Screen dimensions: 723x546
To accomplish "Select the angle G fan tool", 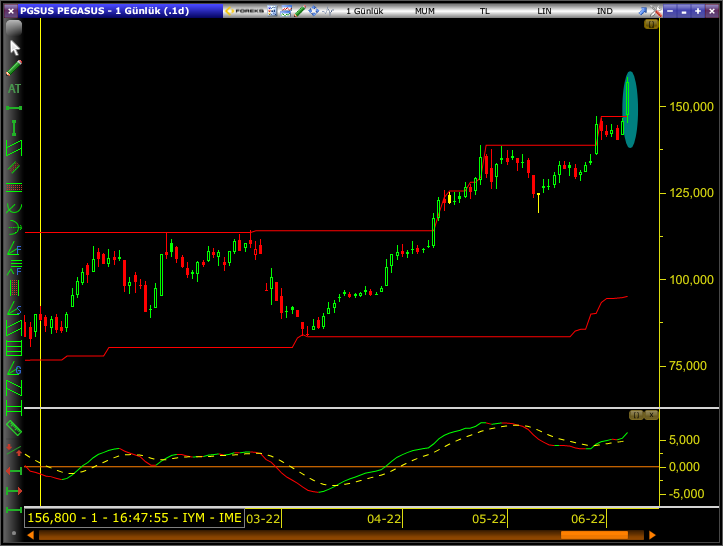I will pos(14,368).
